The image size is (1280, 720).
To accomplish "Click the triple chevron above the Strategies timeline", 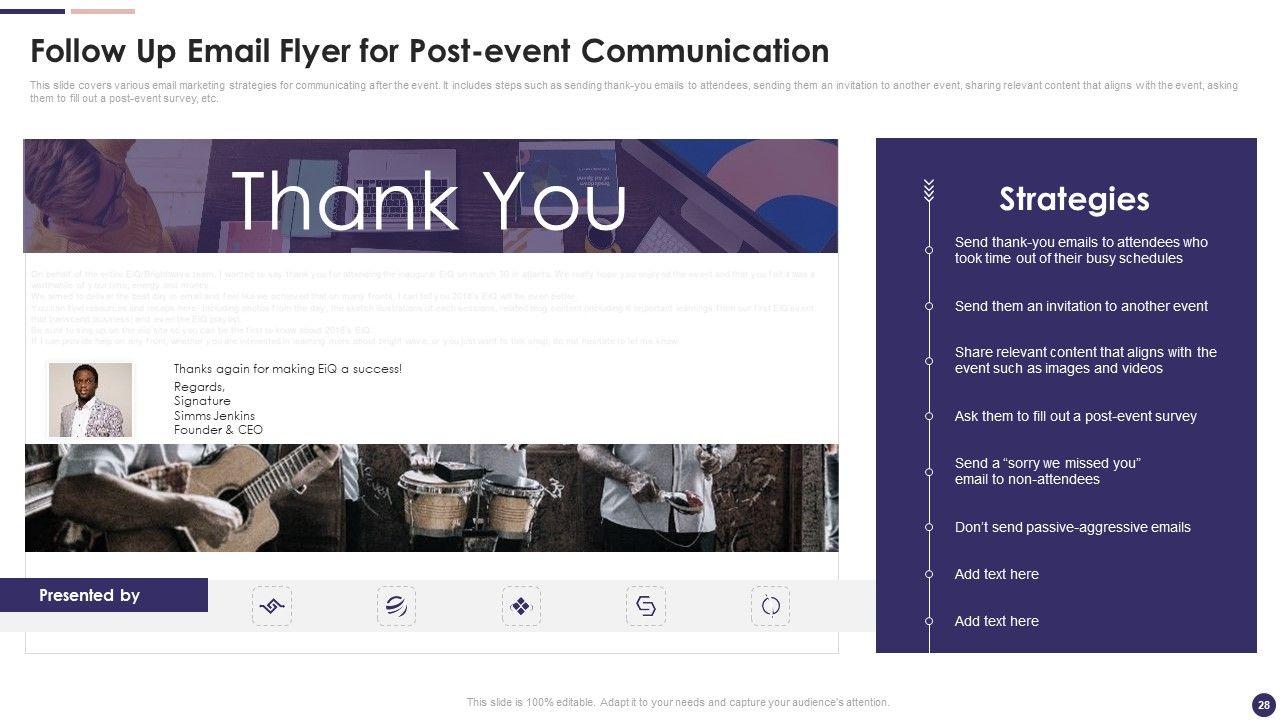I will coord(929,189).
